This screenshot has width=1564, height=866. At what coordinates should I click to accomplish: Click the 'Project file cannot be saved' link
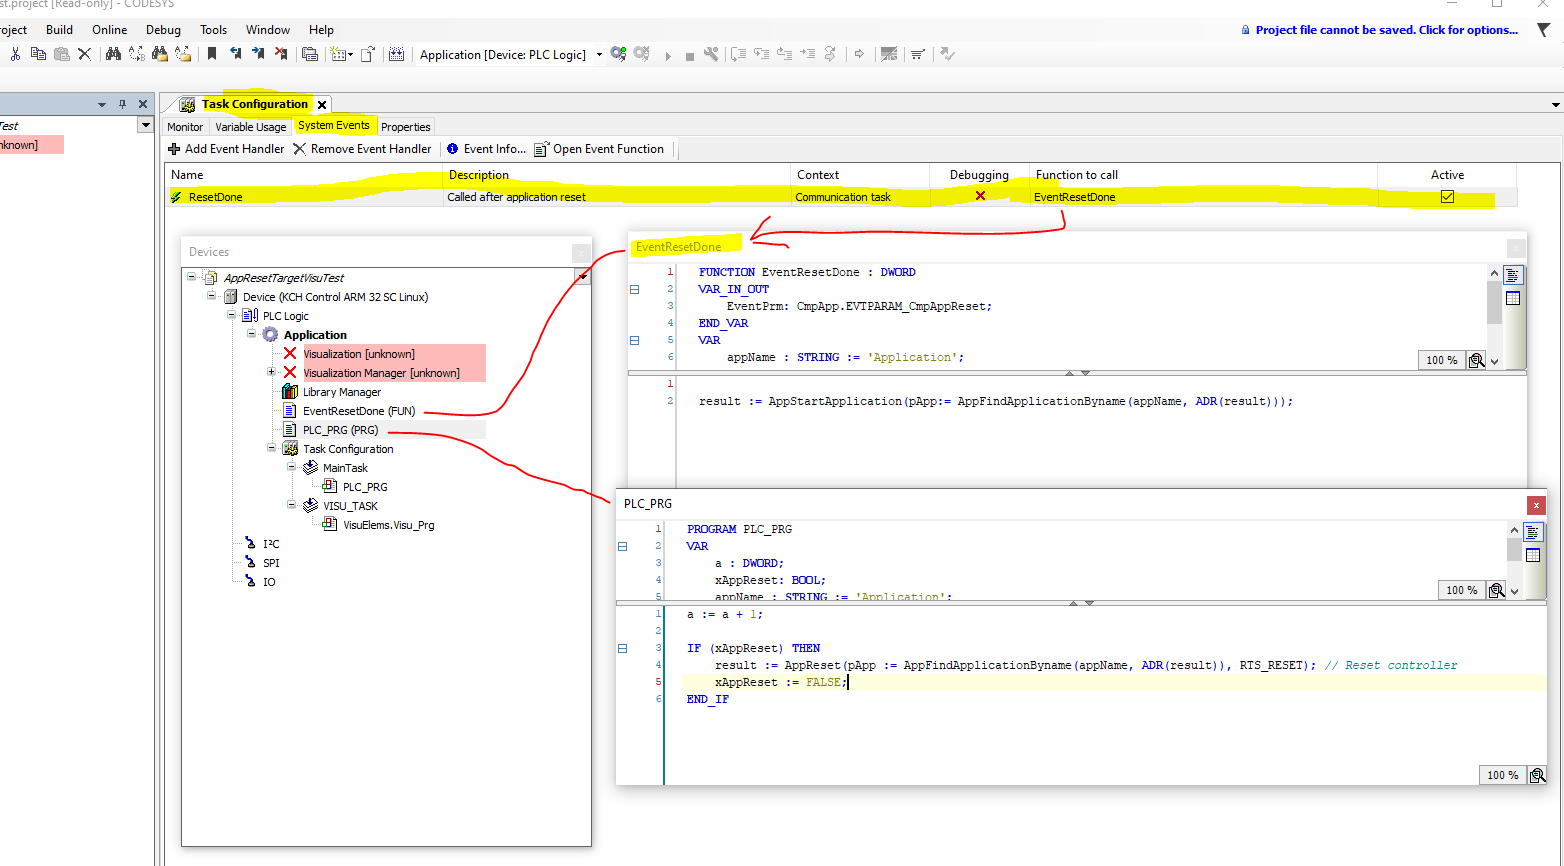pyautogui.click(x=1386, y=30)
